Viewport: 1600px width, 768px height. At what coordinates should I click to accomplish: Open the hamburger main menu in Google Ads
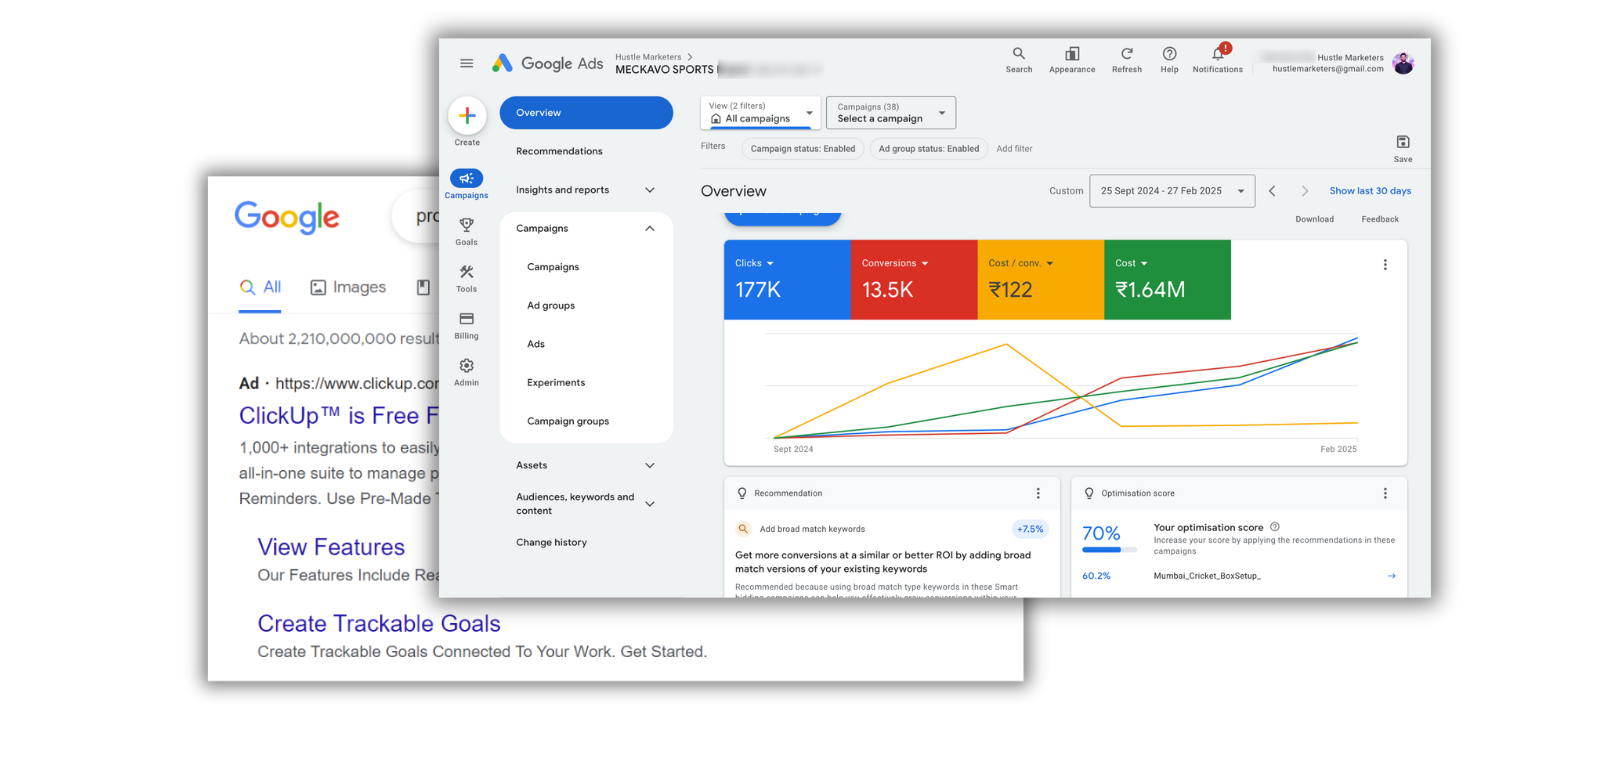[x=466, y=63]
